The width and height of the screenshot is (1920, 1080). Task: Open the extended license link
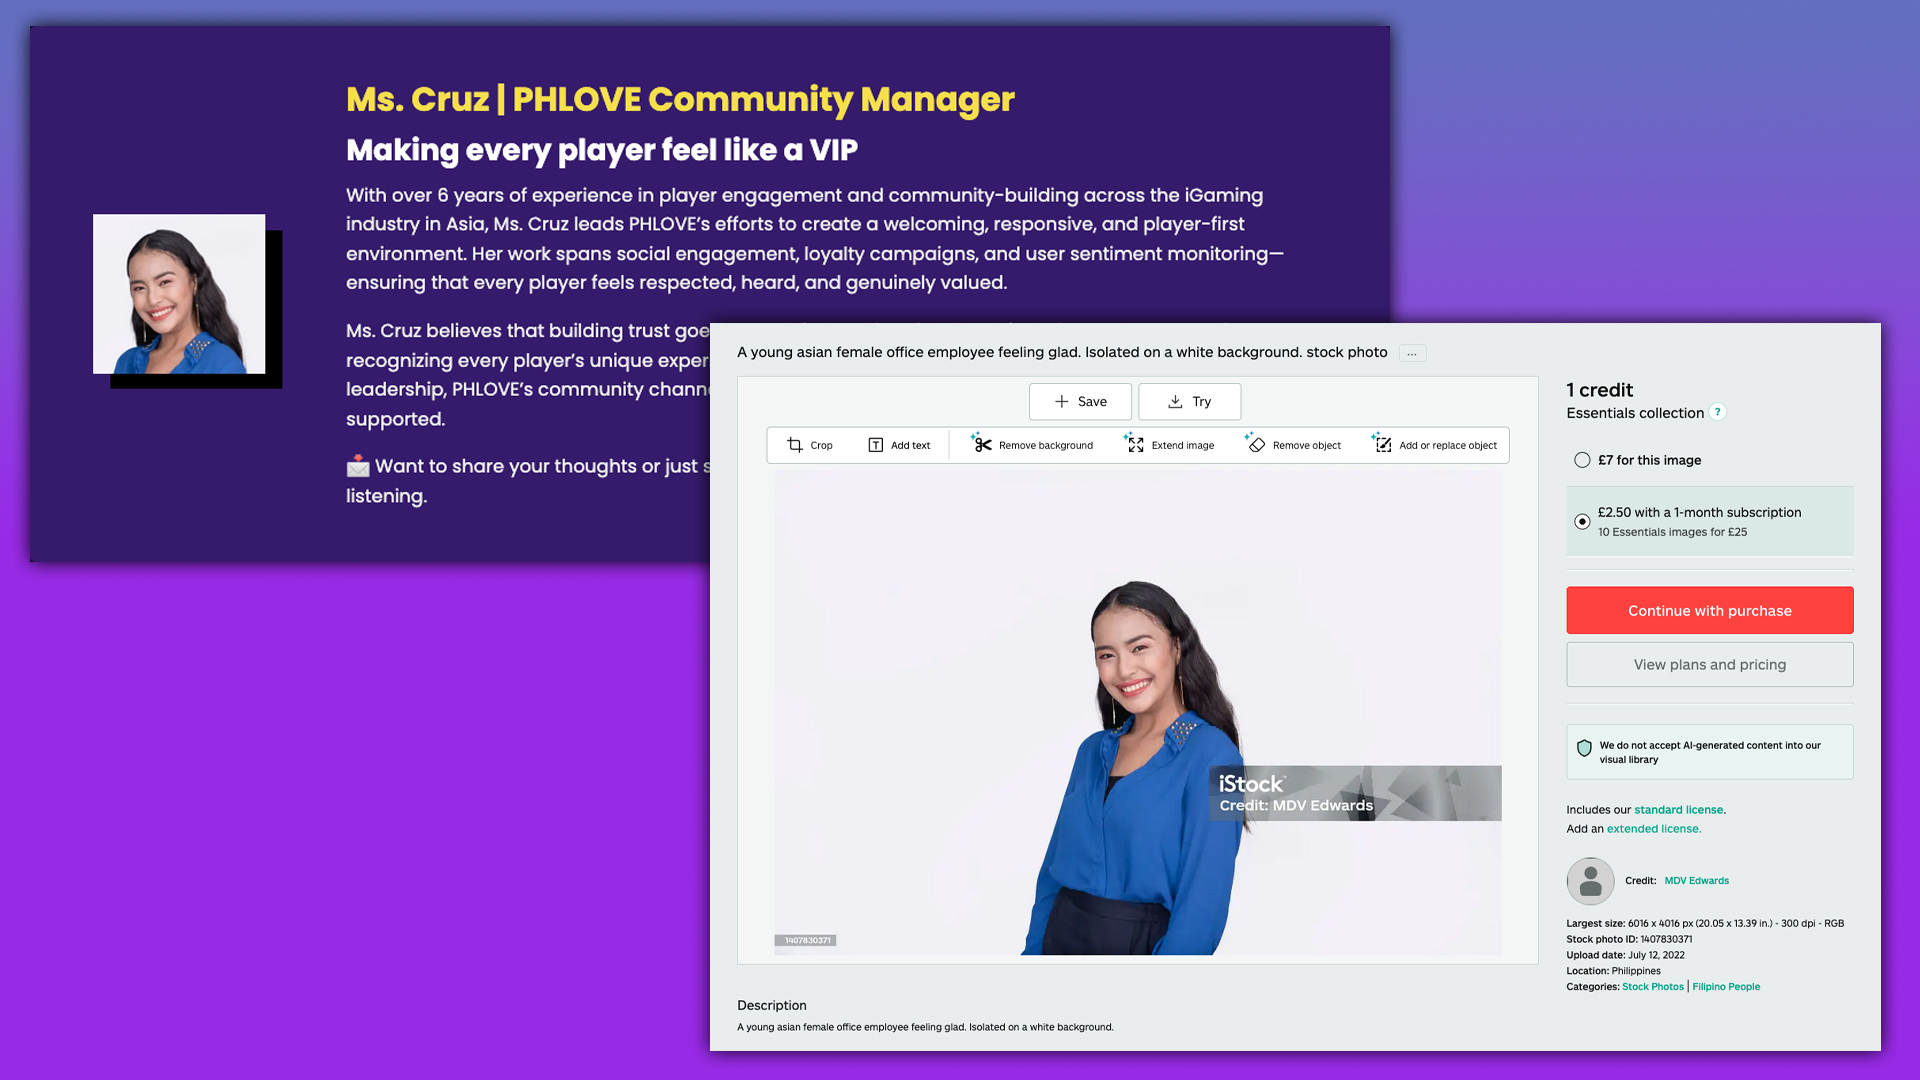pyautogui.click(x=1654, y=829)
